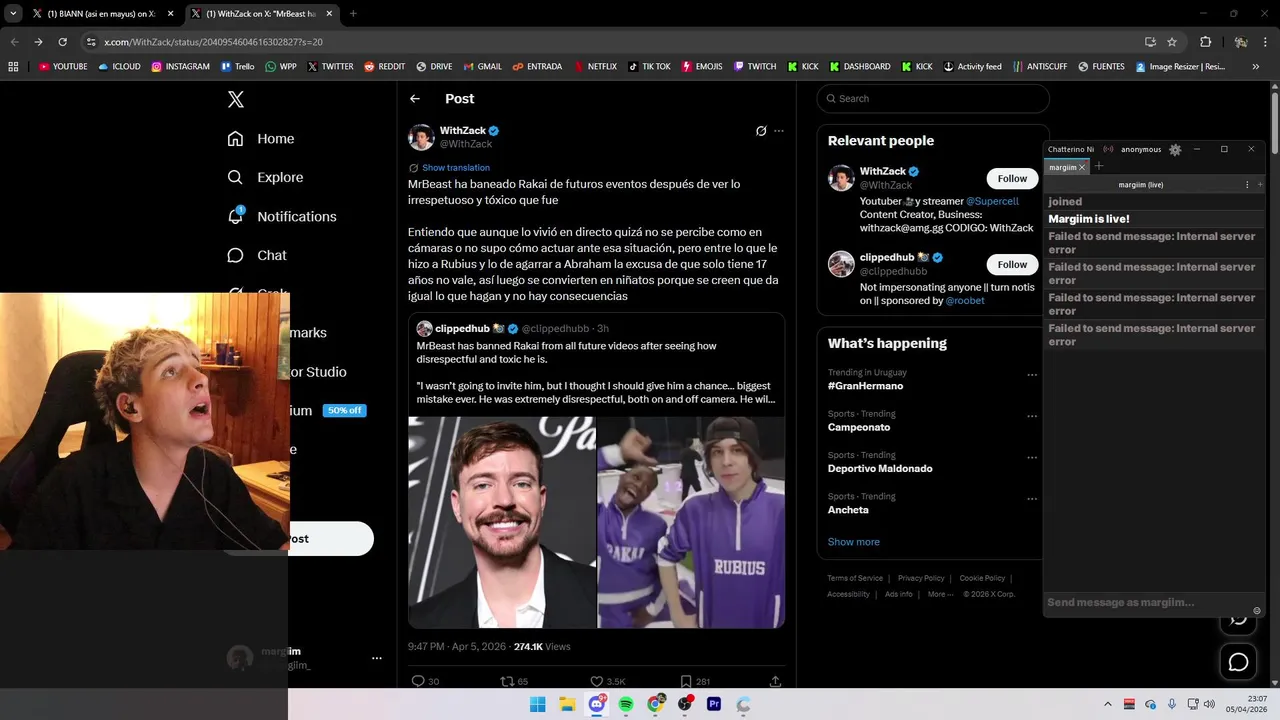Open Chat in X sidebar
Image resolution: width=1280 pixels, height=720 pixels.
(x=257, y=255)
